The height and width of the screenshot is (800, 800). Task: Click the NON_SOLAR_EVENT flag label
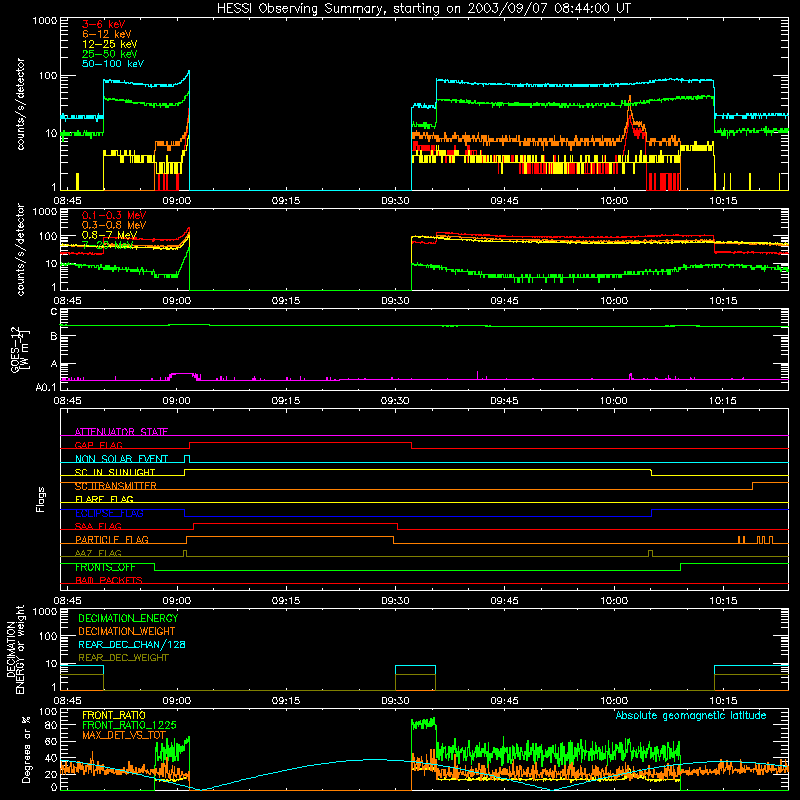[121, 459]
